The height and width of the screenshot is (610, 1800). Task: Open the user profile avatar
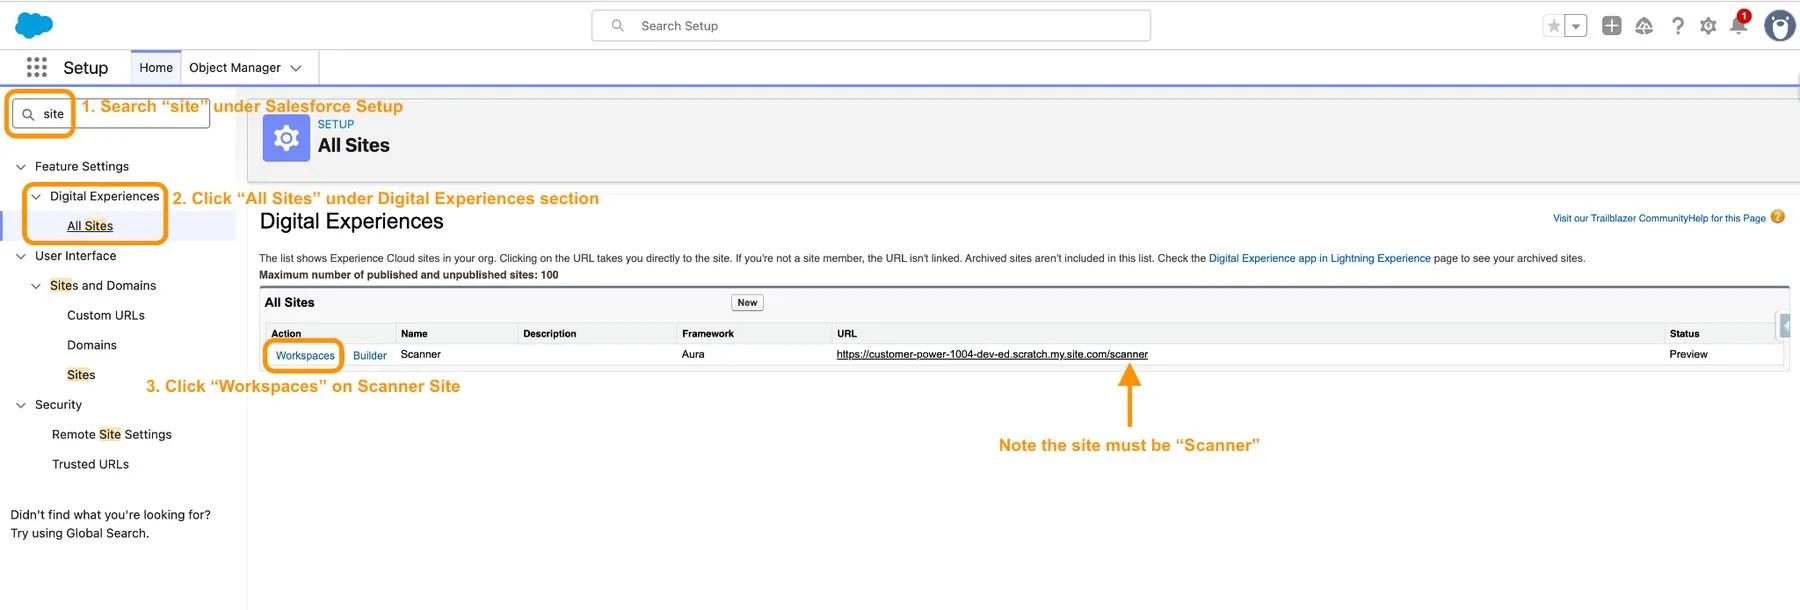point(1779,26)
